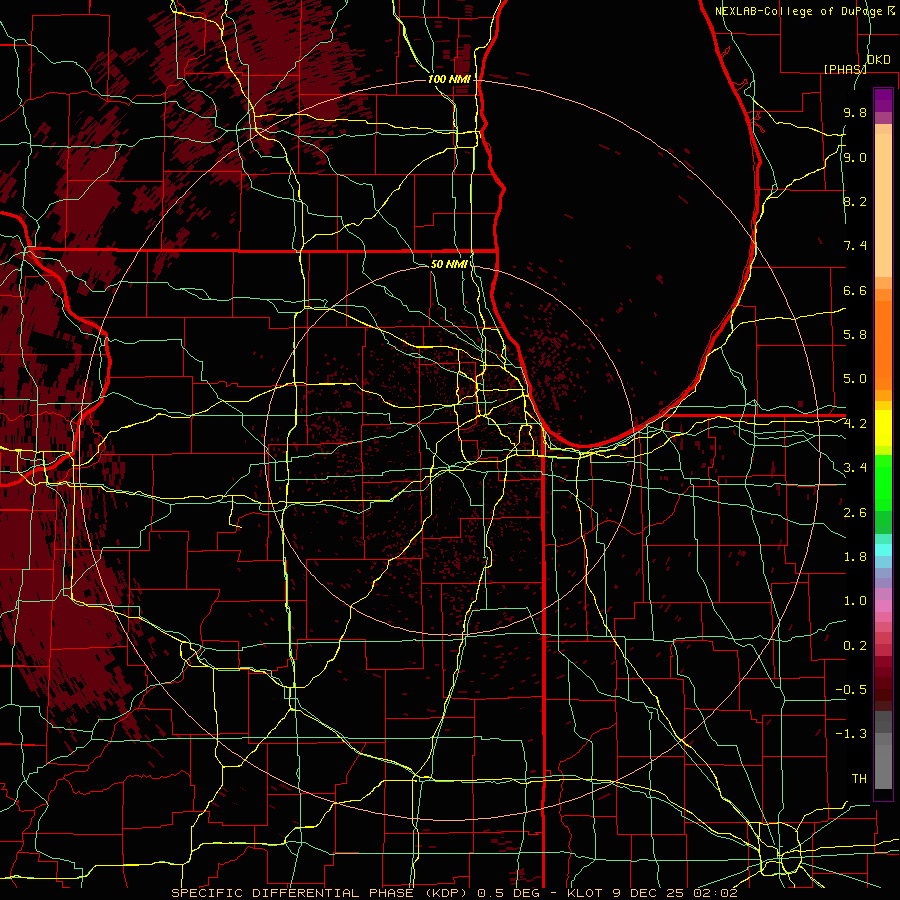Pick the yellow segment of the color scale
The image size is (900, 900).
click(x=883, y=428)
